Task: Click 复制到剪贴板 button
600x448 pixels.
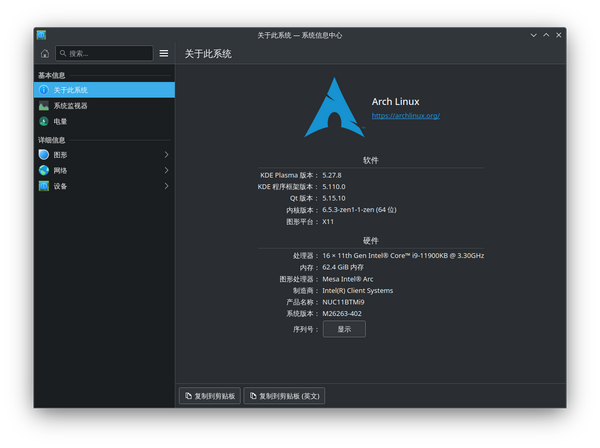Action: 210,396
